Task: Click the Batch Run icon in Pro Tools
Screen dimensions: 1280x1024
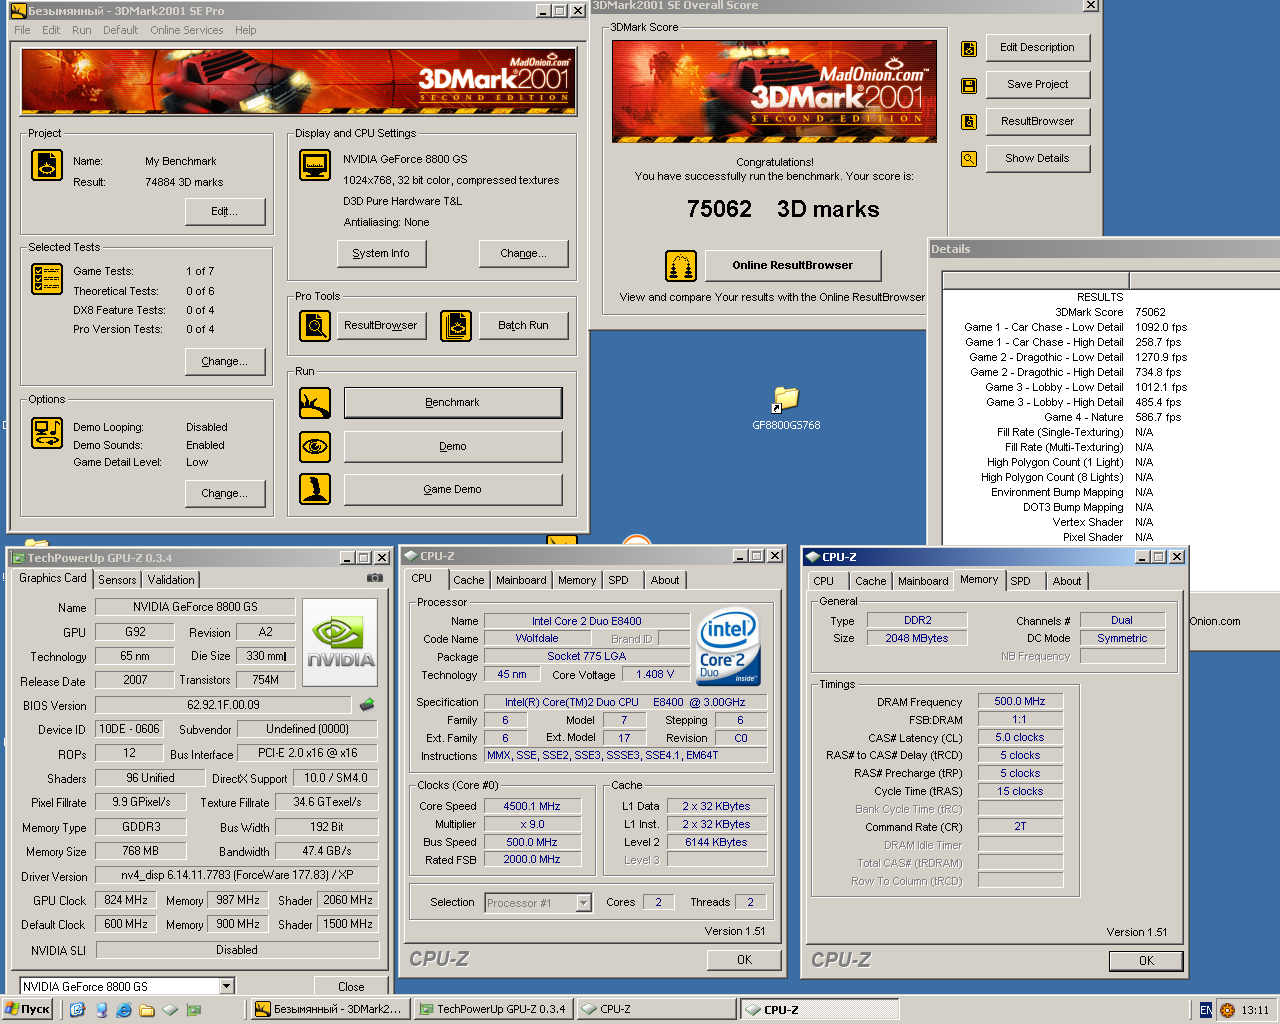Action: pos(456,326)
